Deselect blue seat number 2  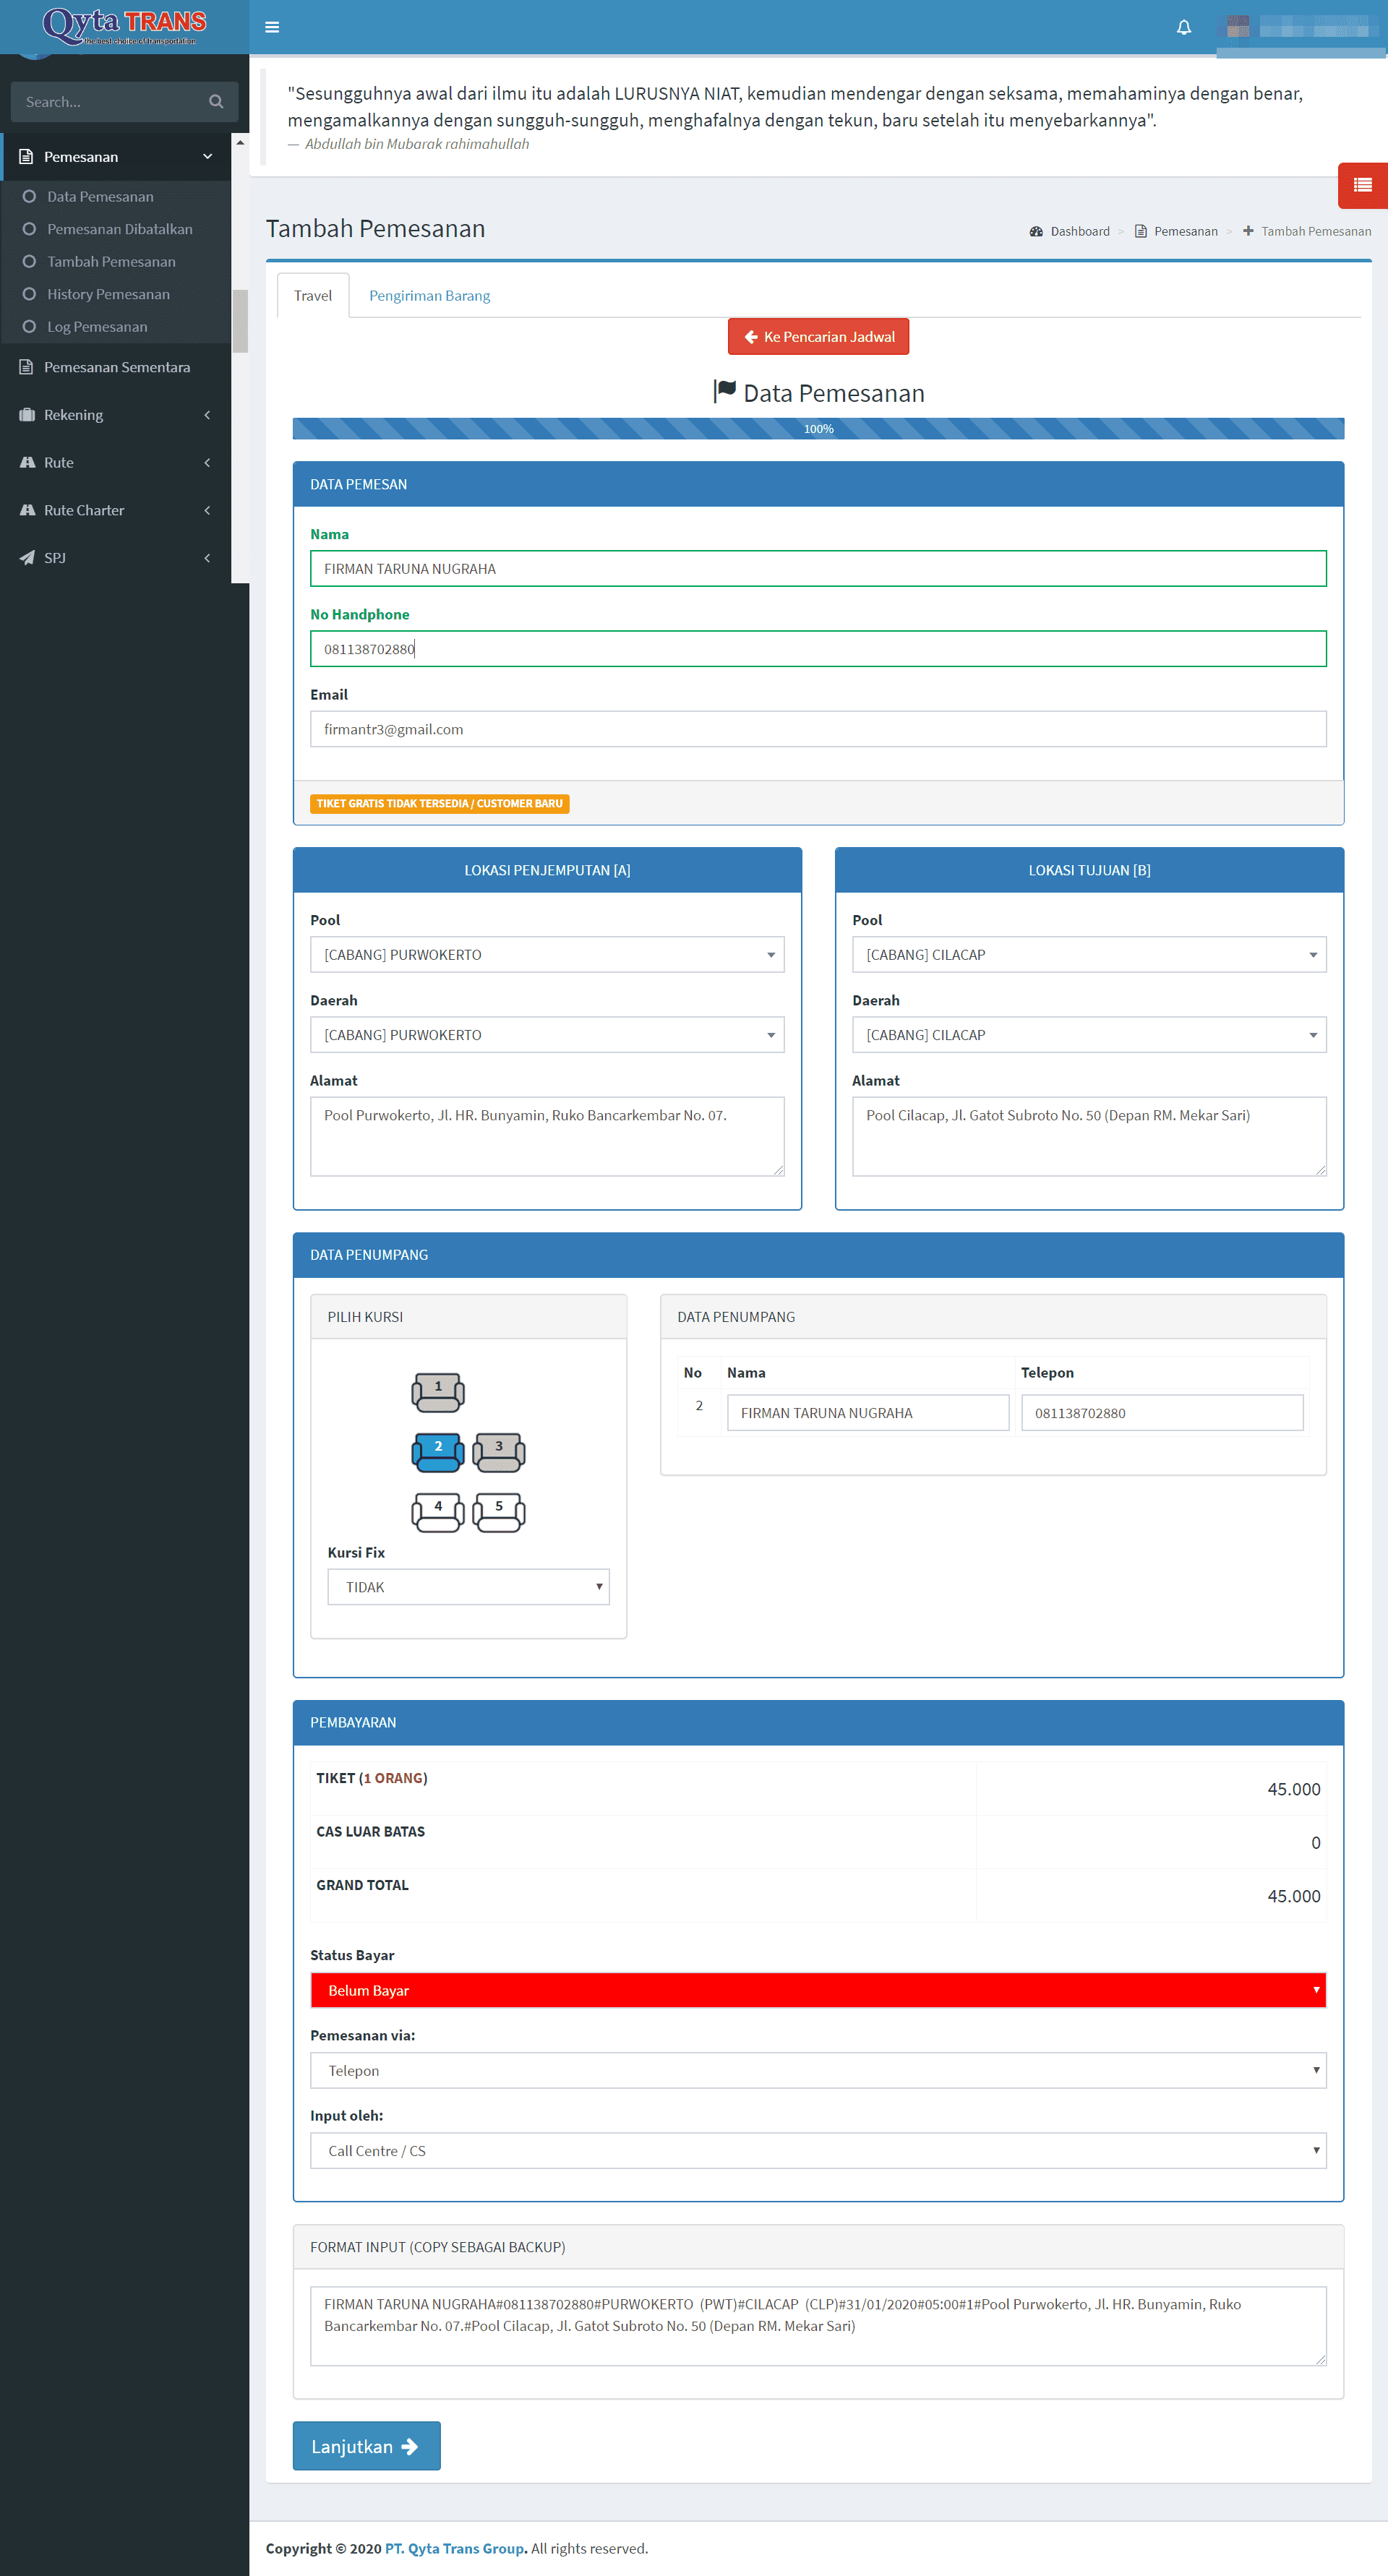pos(438,1451)
